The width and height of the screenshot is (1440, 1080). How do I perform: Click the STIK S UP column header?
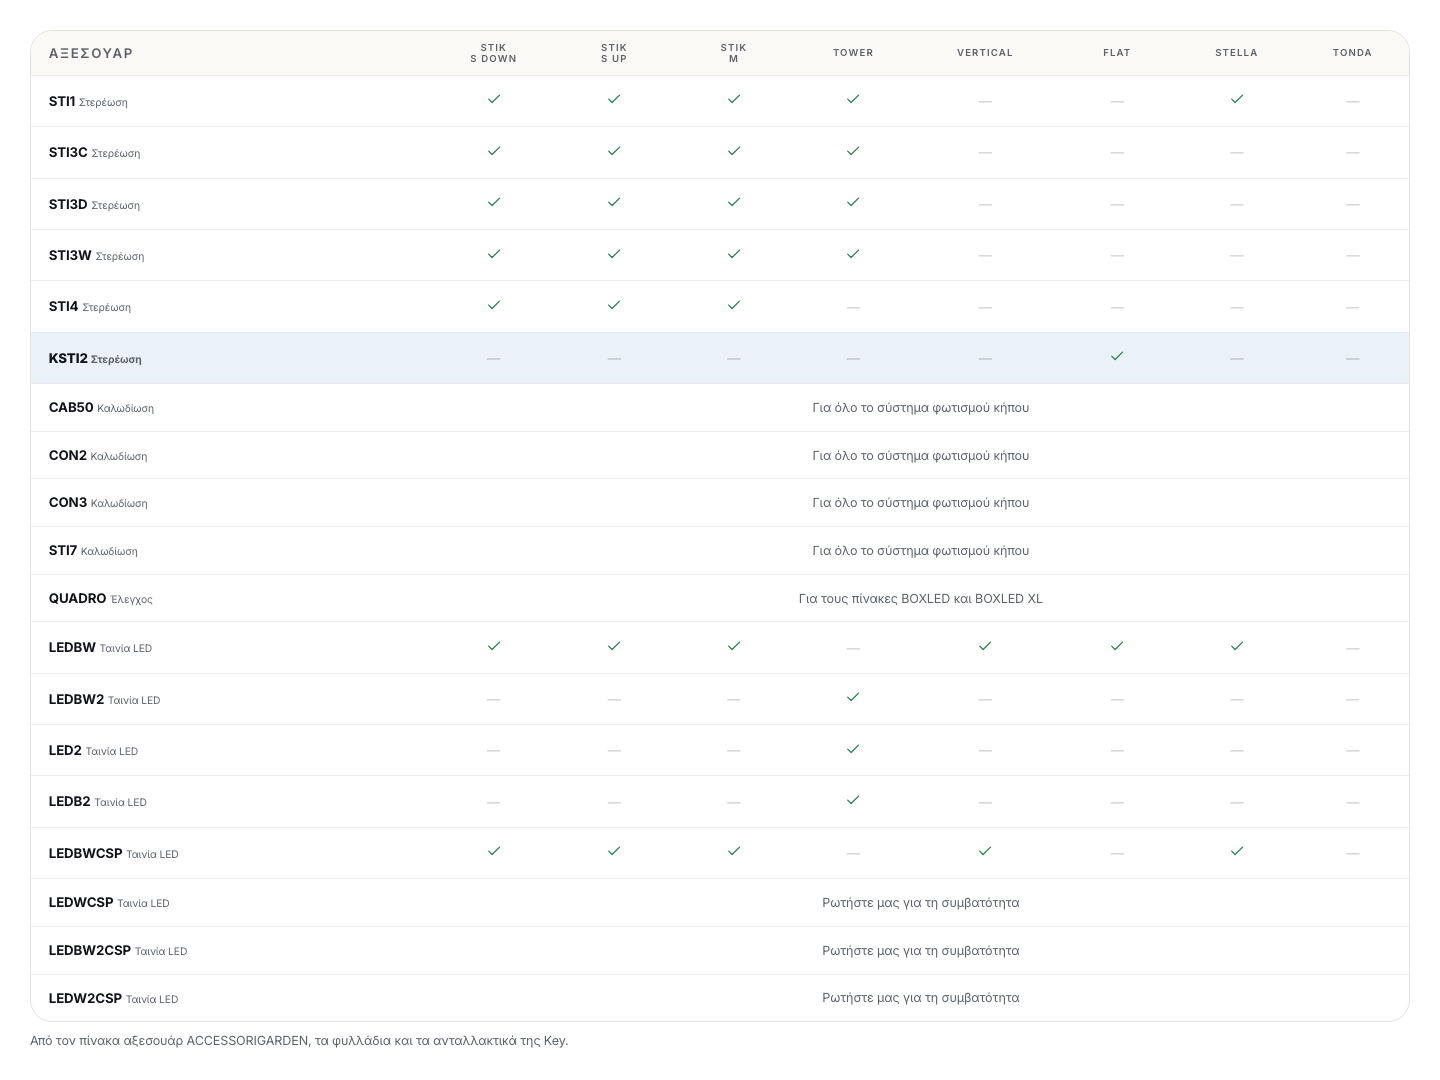coord(614,53)
